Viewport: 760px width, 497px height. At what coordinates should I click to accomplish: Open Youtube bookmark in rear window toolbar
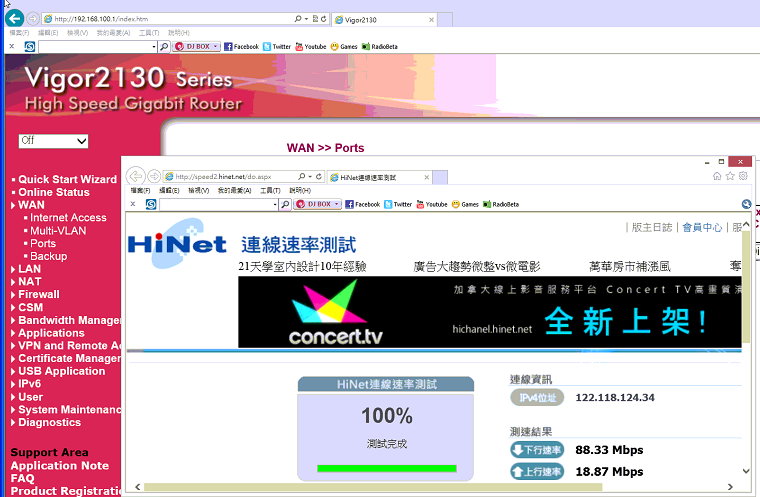(x=311, y=47)
